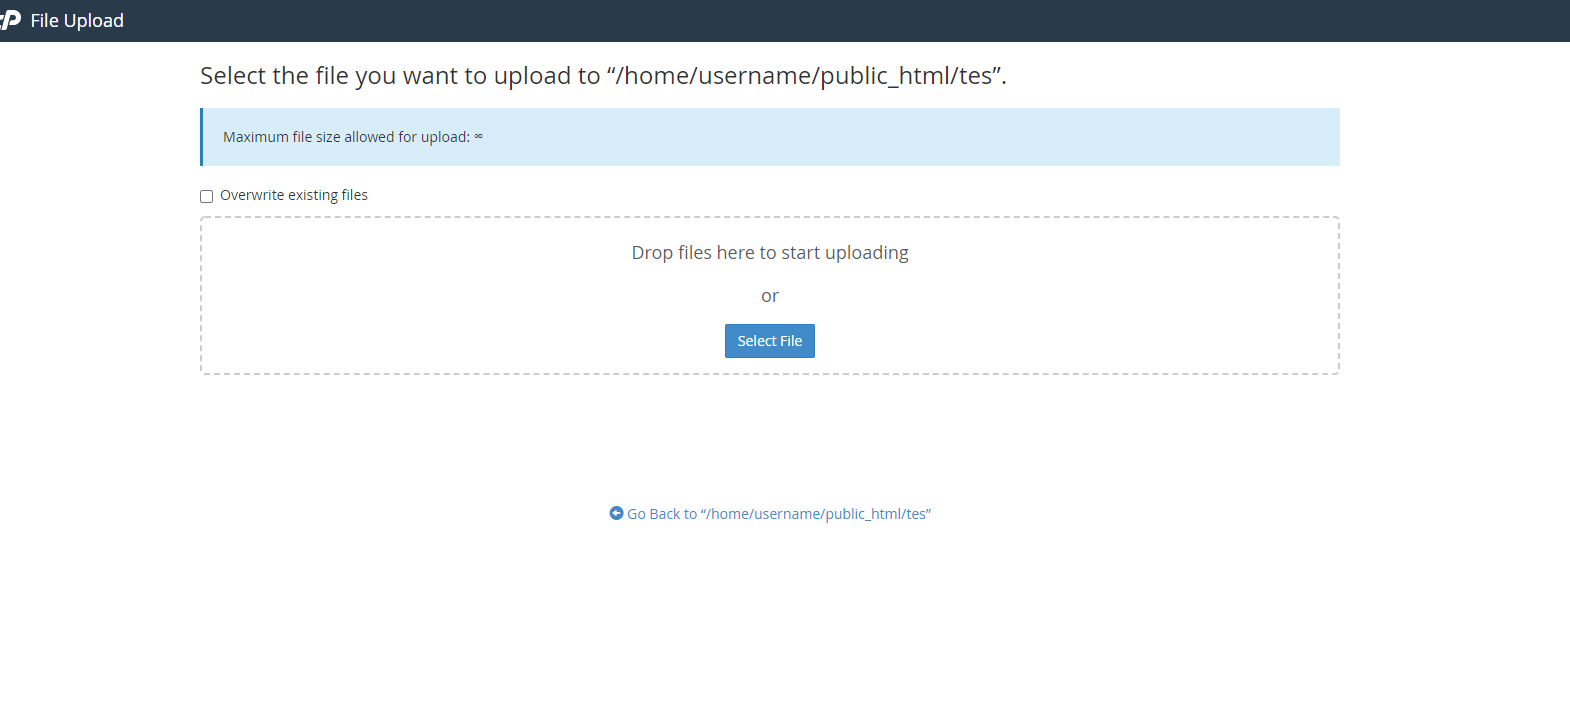Click the Maximum file size allowed for upload text
The height and width of the screenshot is (727, 1570).
352,137
